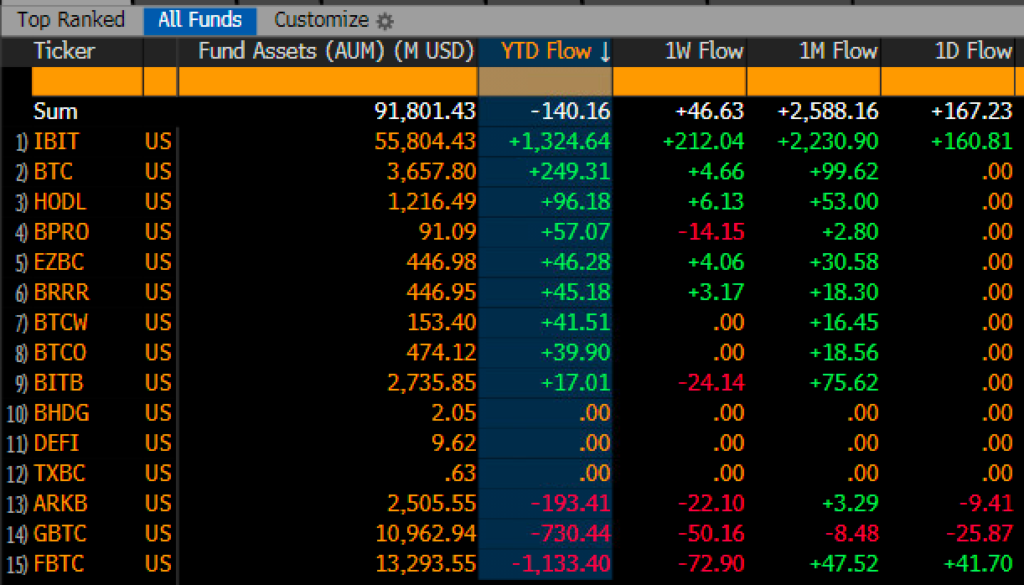Viewport: 1024px width, 585px height.
Task: Click the Ticker column header
Action: [63, 51]
